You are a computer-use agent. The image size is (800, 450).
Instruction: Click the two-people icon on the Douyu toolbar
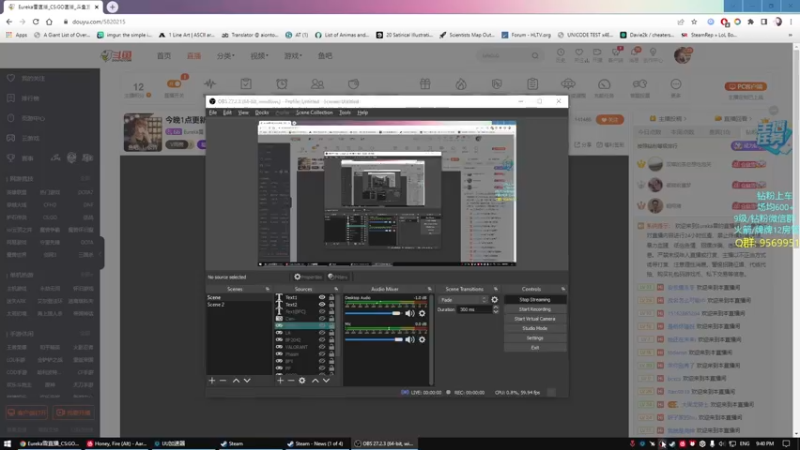317,84
